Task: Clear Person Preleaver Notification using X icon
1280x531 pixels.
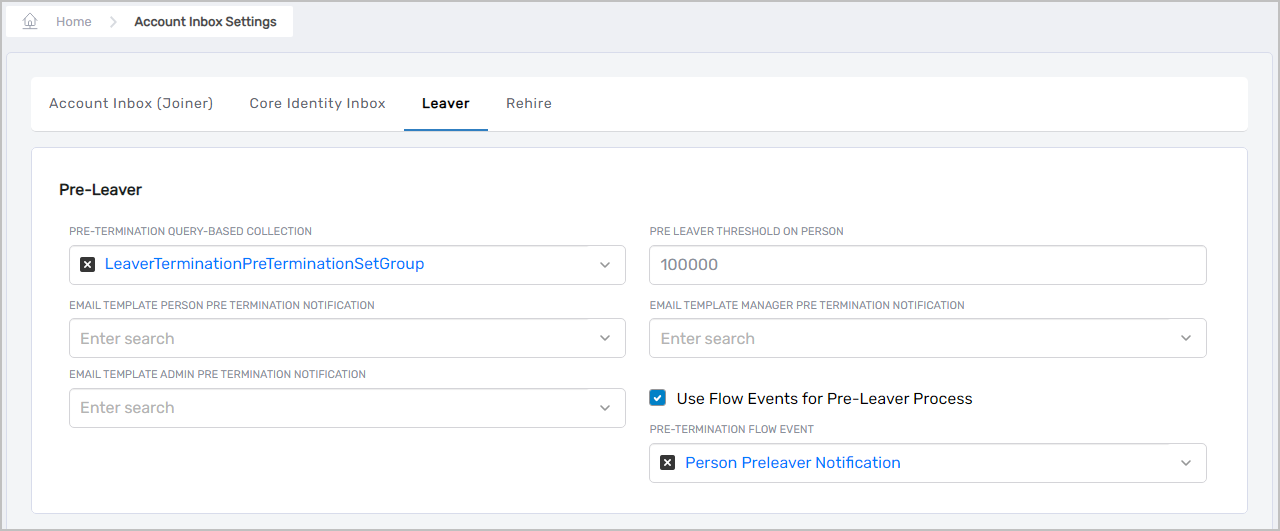Action: pyautogui.click(x=667, y=463)
